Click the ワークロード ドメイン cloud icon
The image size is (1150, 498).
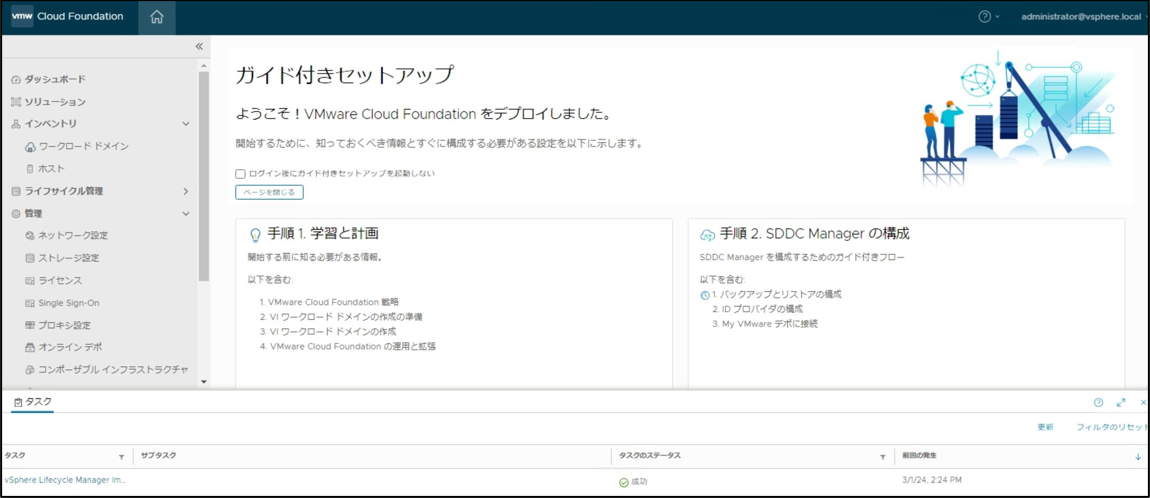(30, 147)
